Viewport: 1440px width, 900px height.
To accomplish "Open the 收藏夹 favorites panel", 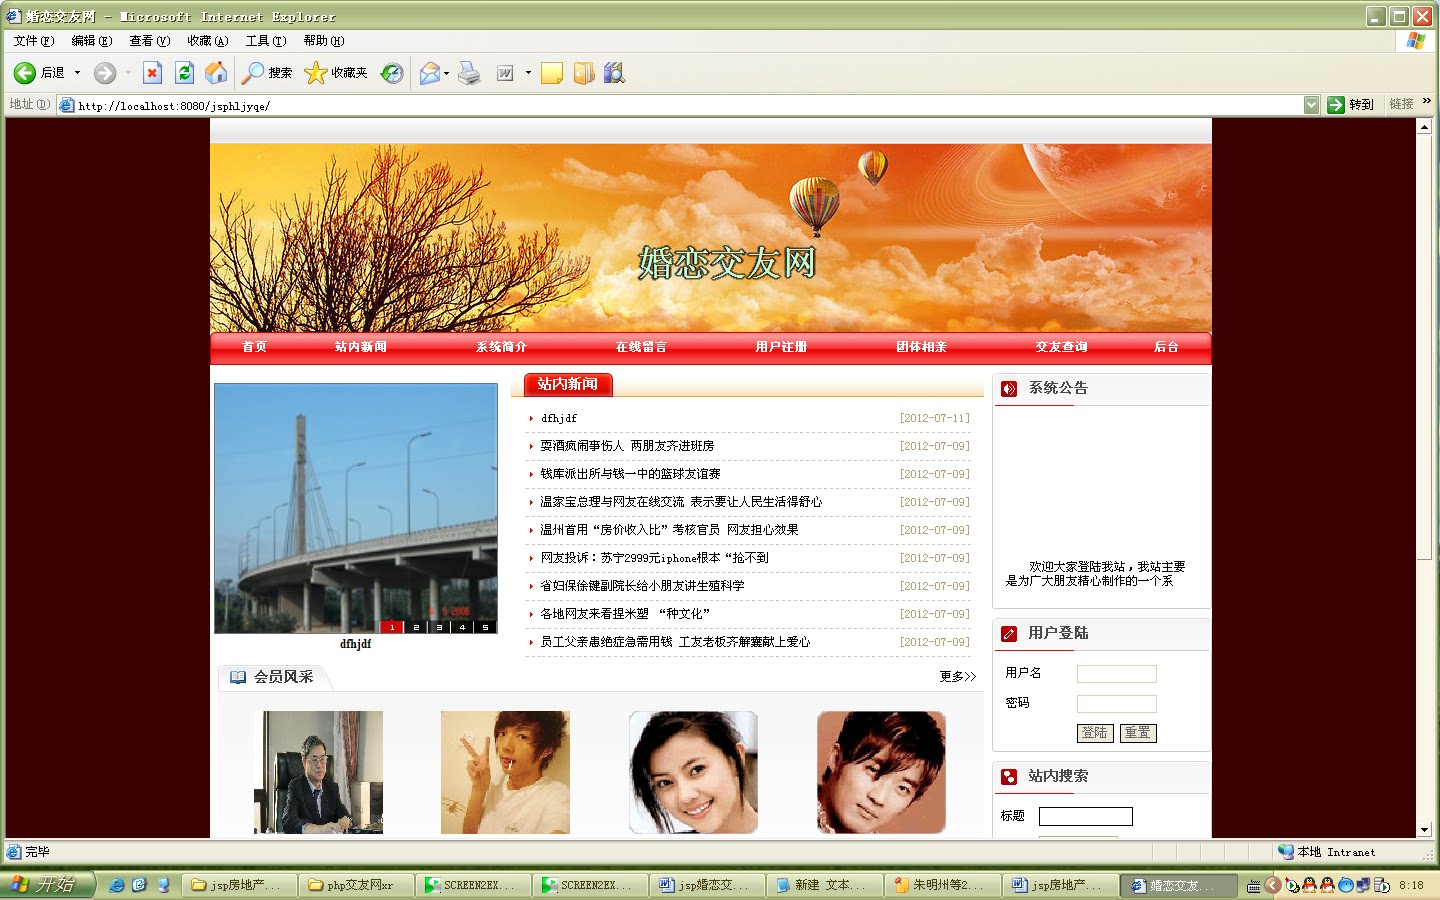I will pos(335,72).
